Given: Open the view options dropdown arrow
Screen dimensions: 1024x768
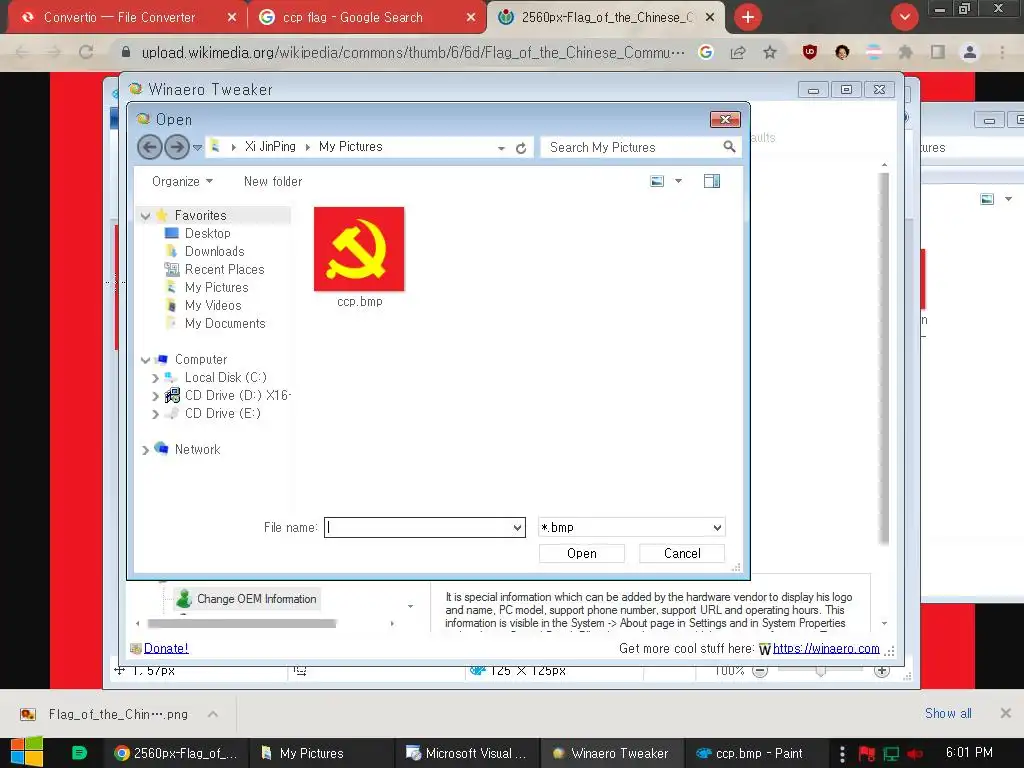Looking at the screenshot, I should coord(679,181).
